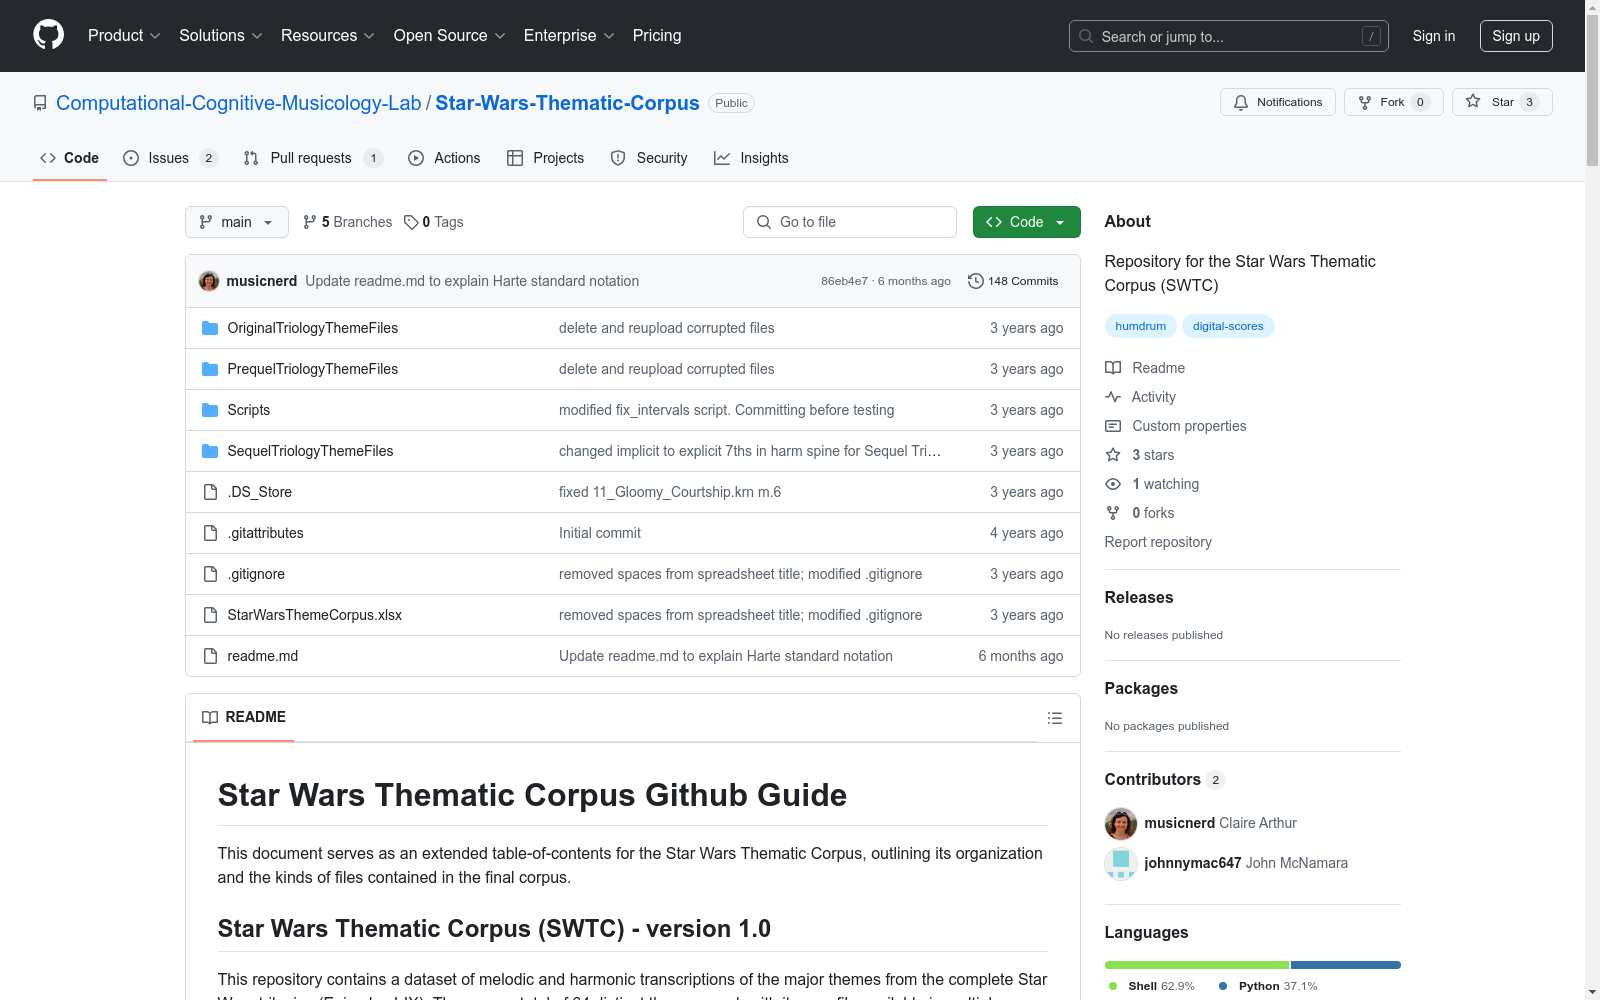1600x1000 pixels.
Task: Click the Python blue legend dot
Action: click(x=1223, y=986)
